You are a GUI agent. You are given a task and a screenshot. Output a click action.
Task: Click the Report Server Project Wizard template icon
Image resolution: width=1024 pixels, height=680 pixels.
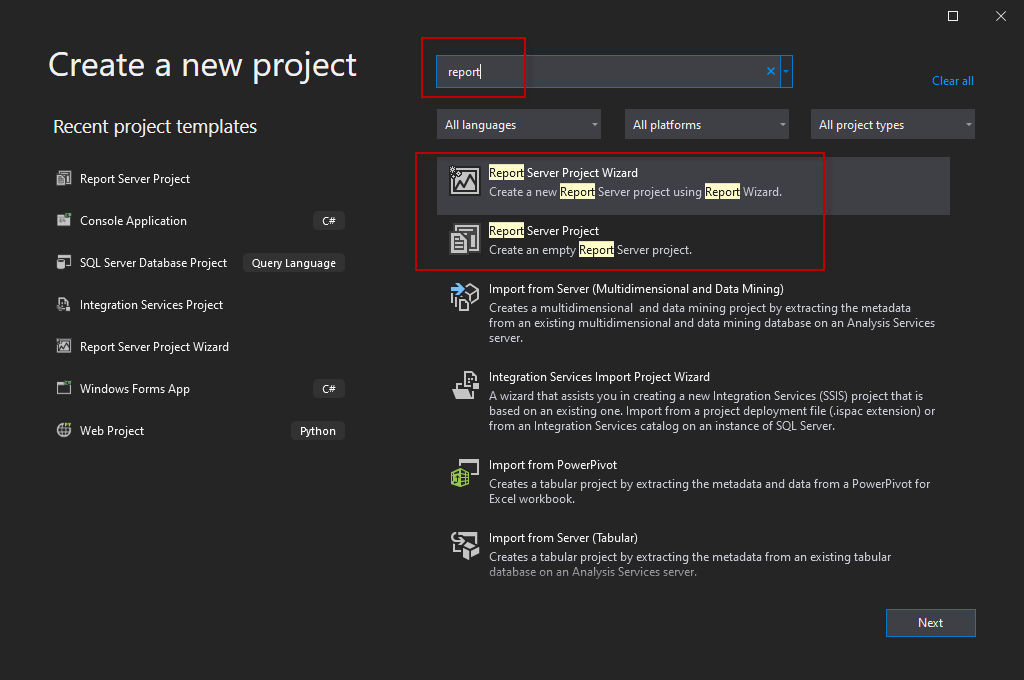point(465,181)
